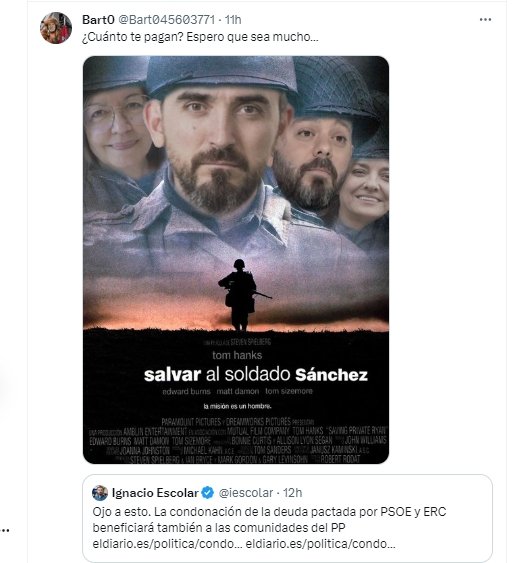The image size is (518, 563).
Task: Expand the attached movie poster image
Action: pyautogui.click(x=236, y=260)
